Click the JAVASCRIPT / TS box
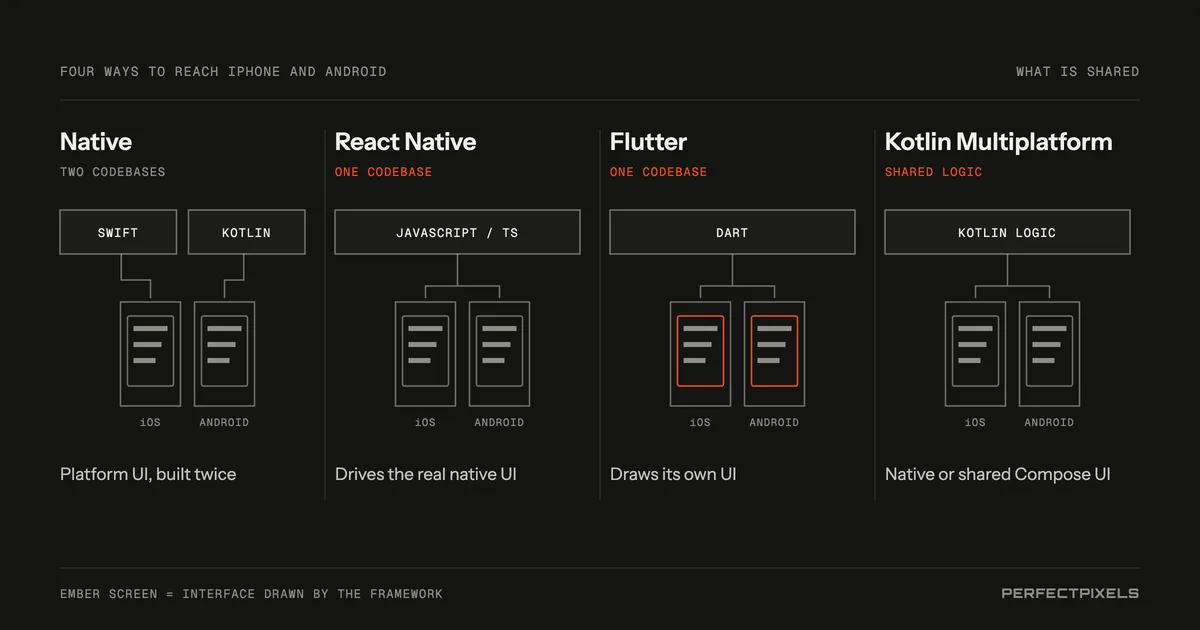Viewport: 1200px width, 630px height. tap(457, 232)
